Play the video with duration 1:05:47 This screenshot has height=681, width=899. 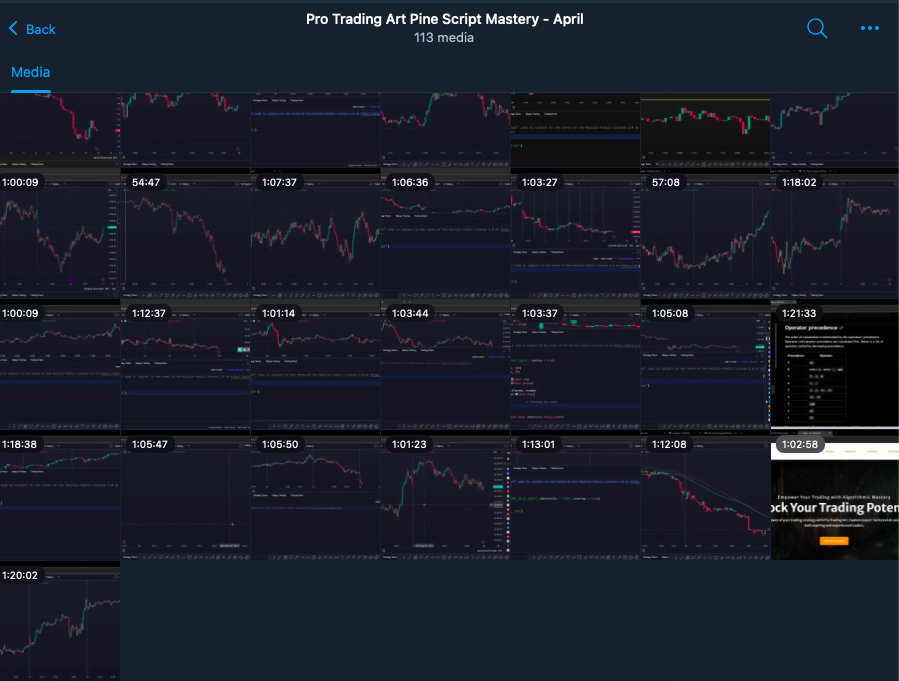(x=185, y=496)
